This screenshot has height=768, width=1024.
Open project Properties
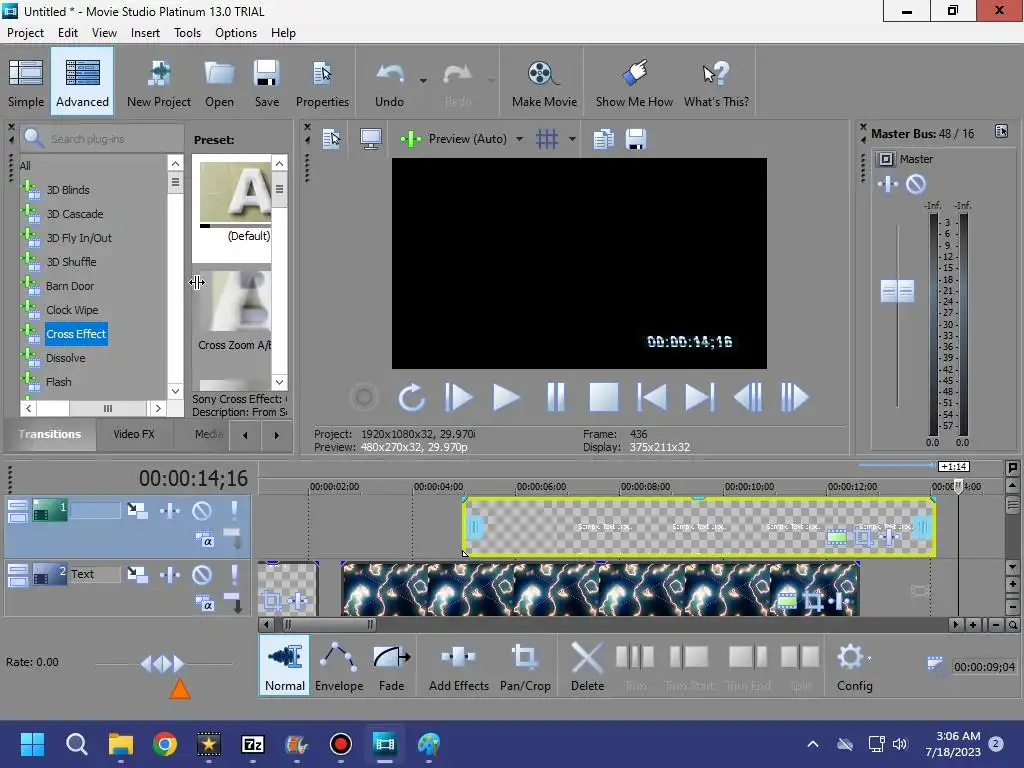tap(322, 82)
